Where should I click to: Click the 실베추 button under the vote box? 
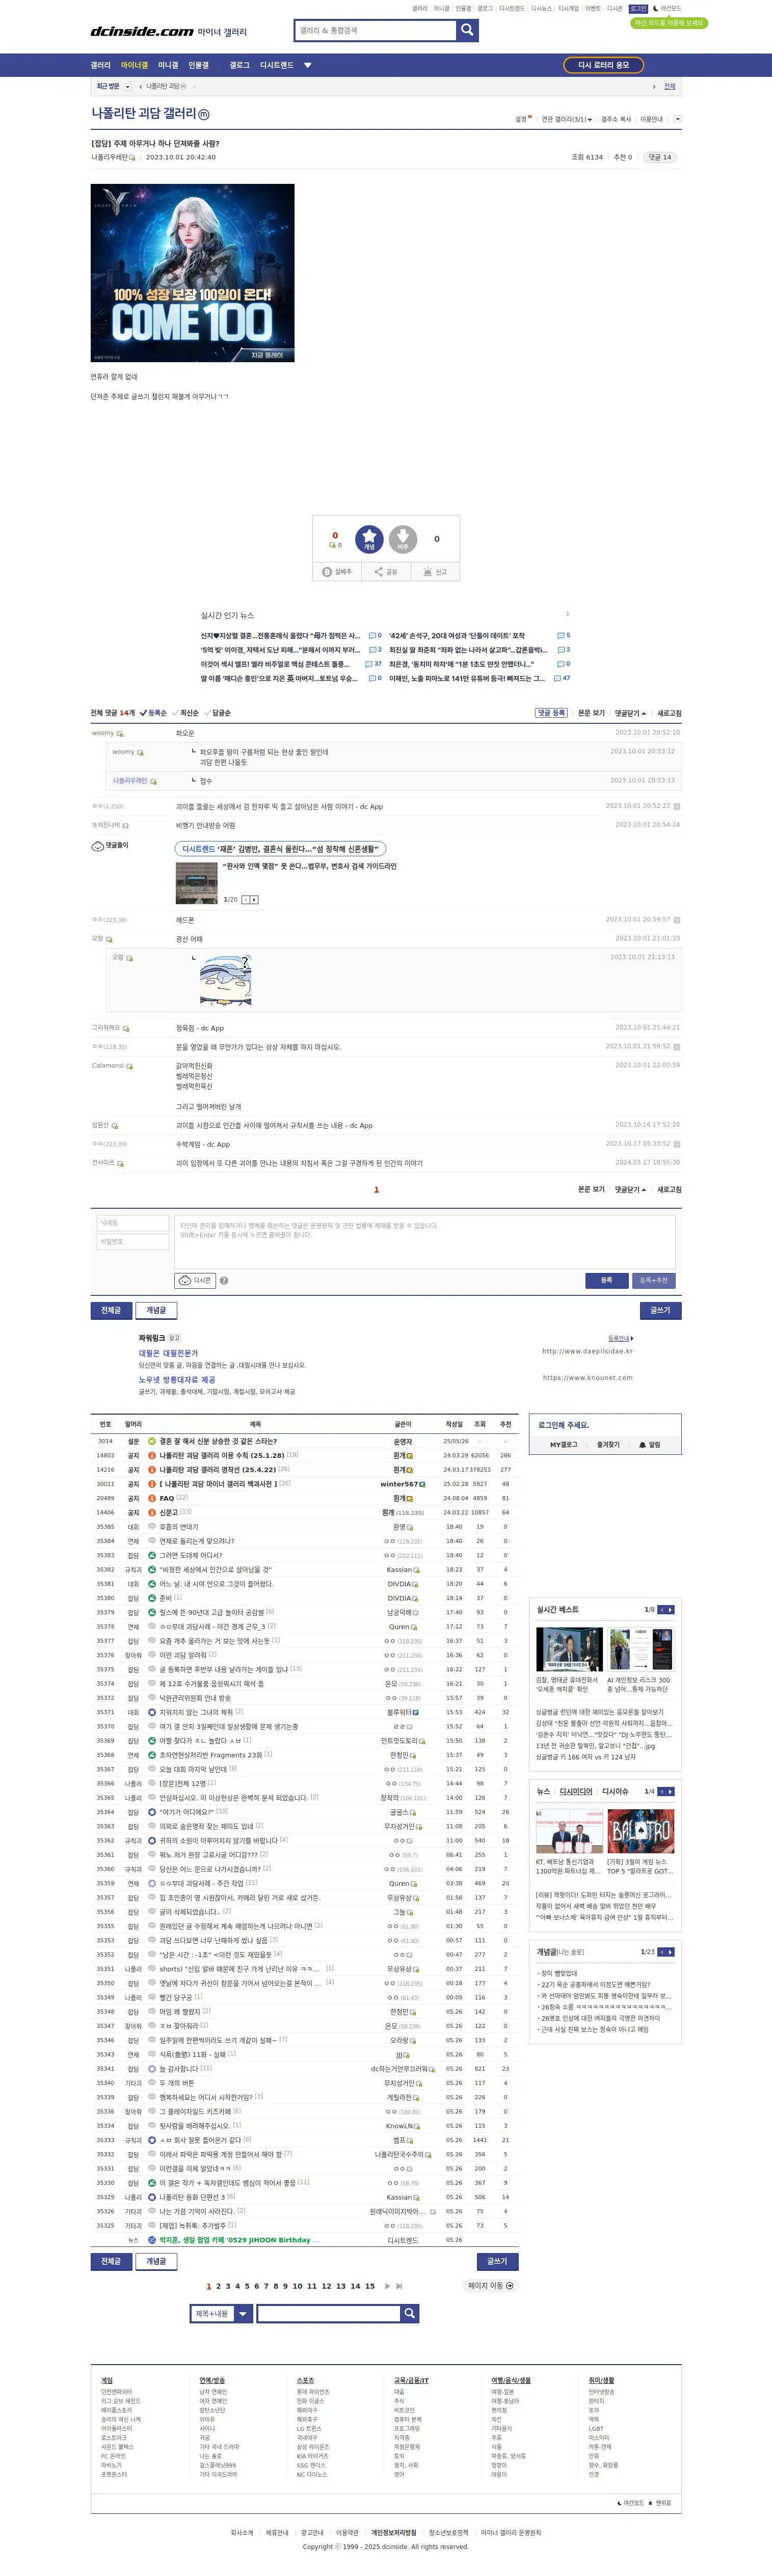tap(337, 572)
